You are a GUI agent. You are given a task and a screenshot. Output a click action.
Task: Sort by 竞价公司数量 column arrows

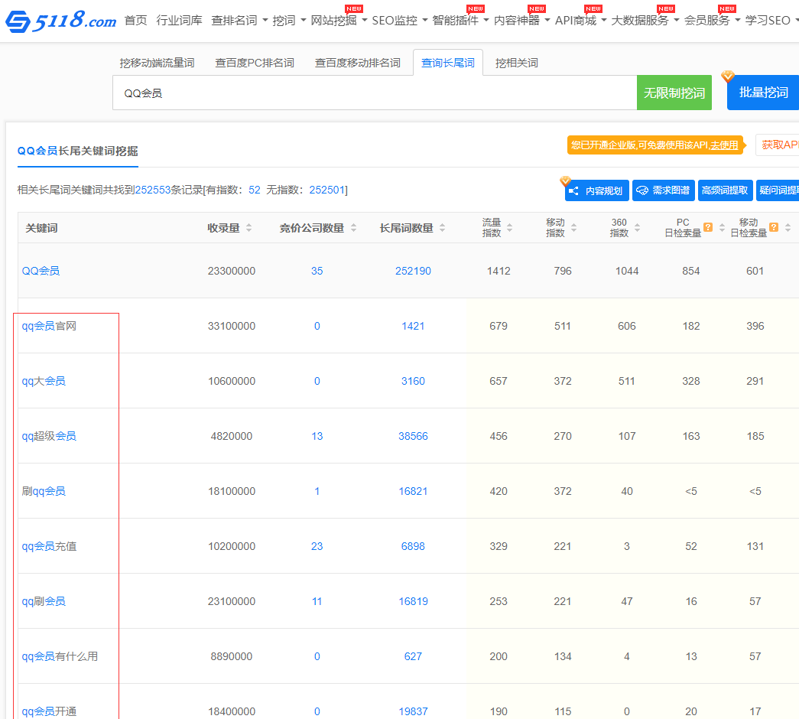point(354,228)
